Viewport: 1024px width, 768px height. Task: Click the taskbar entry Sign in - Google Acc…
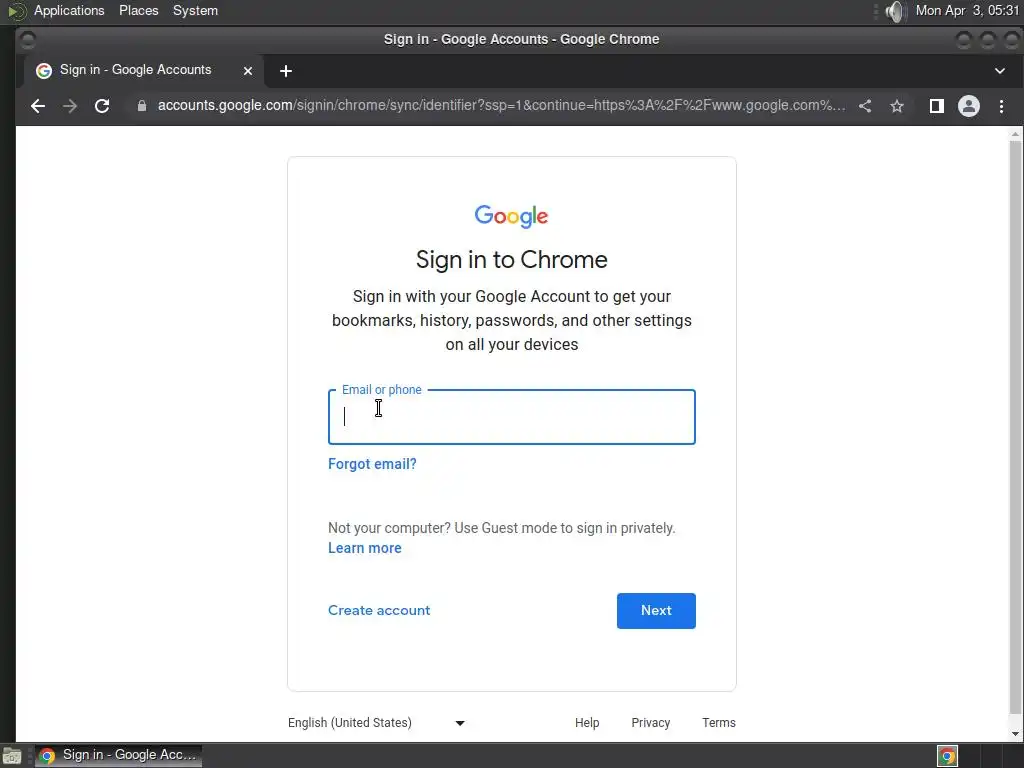click(118, 756)
